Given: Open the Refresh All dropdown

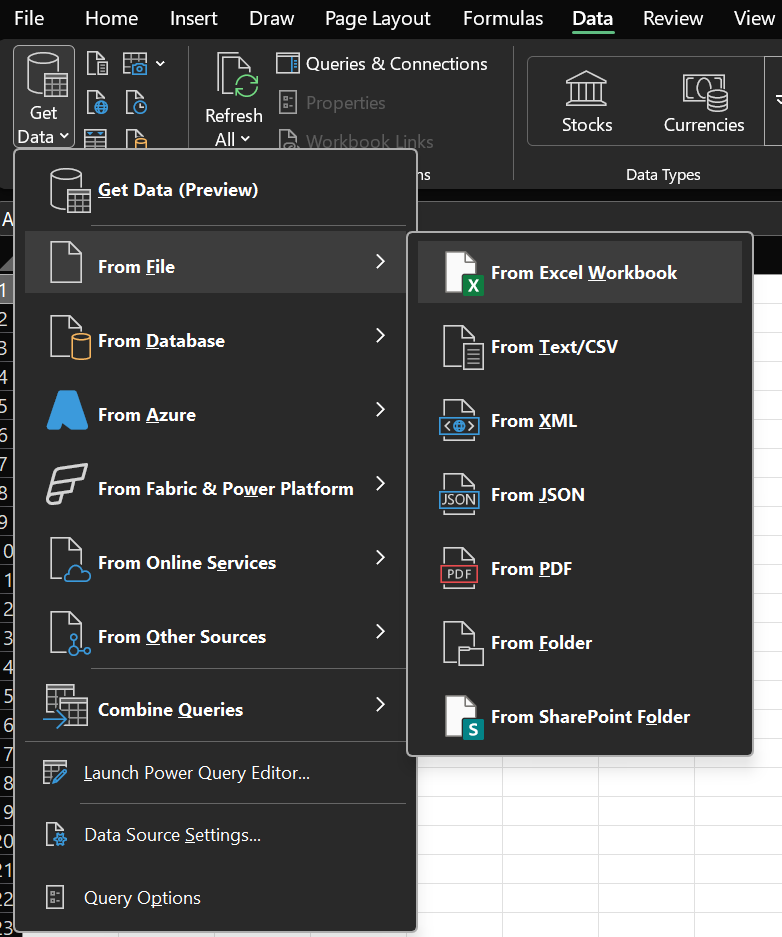Looking at the screenshot, I should (233, 138).
